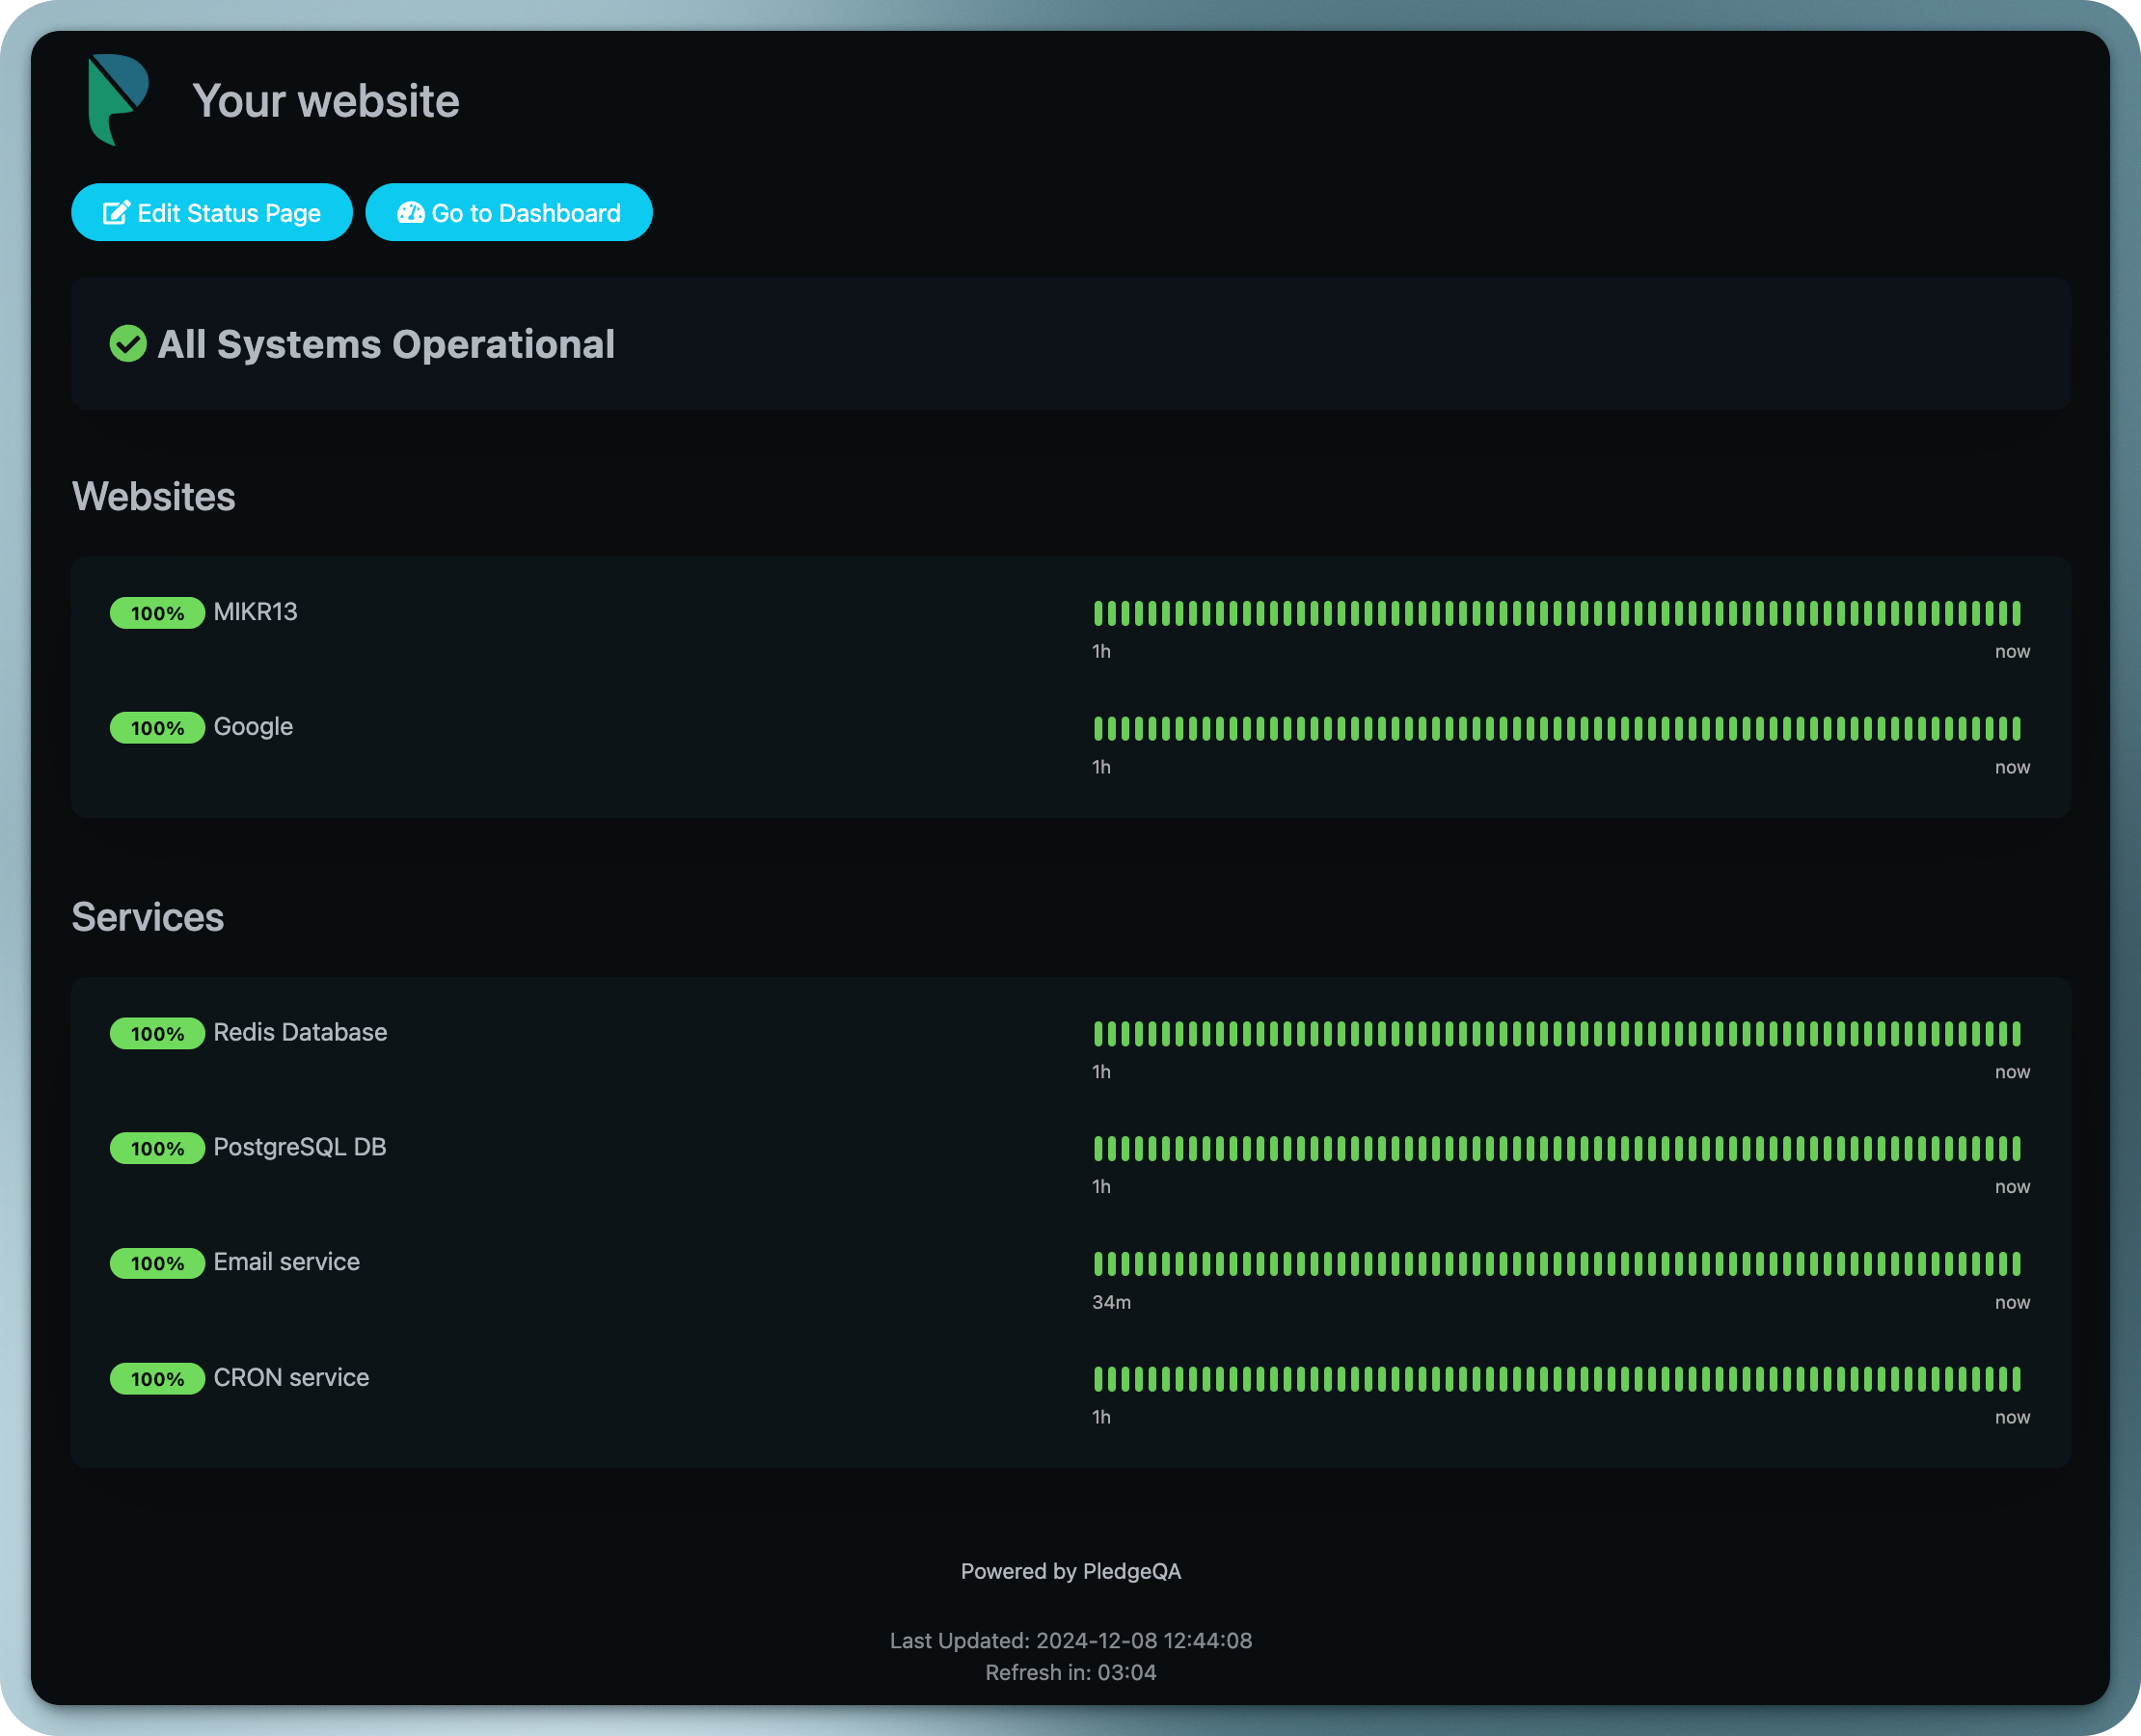Click the Websites section heading
Image resolution: width=2141 pixels, height=1736 pixels.
(154, 497)
